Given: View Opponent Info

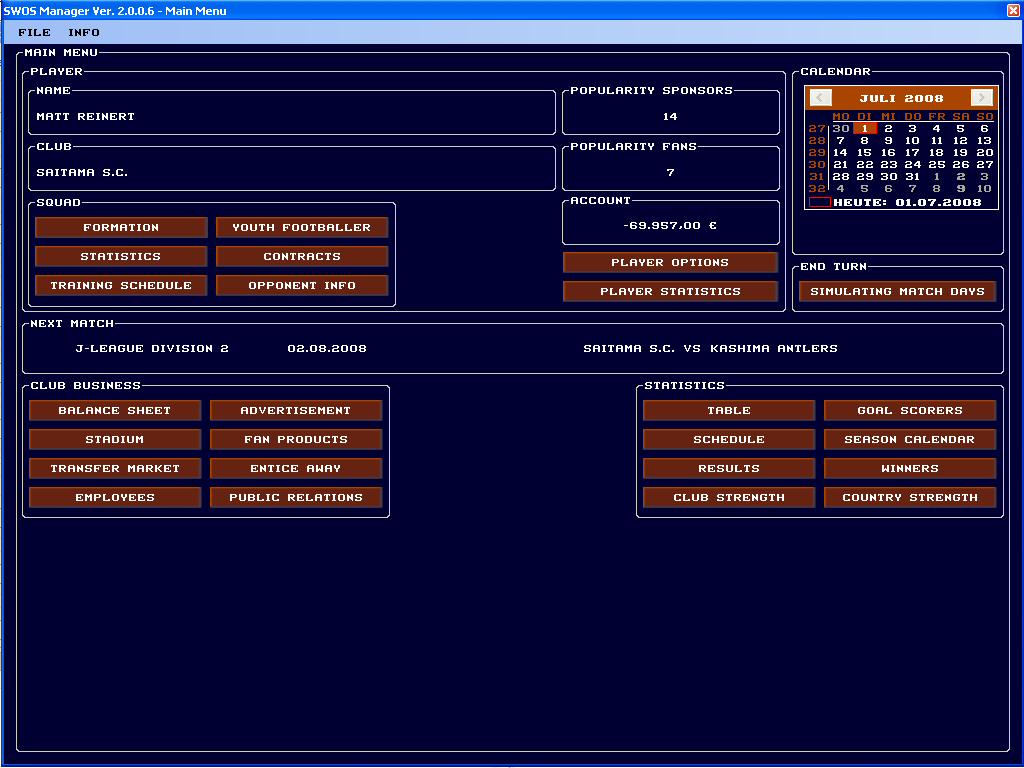Looking at the screenshot, I should [x=302, y=286].
